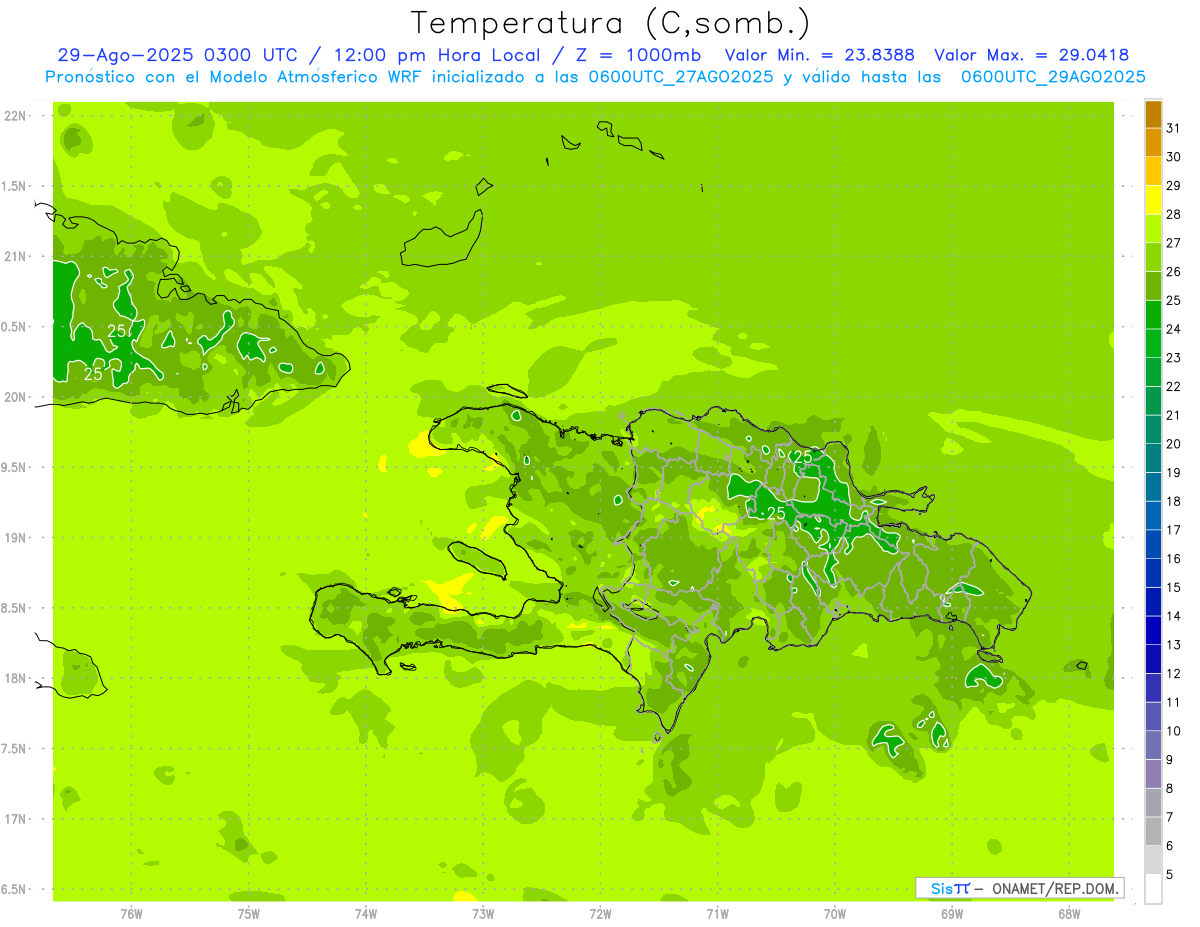Click the "68W" longitude axis label

(x=1069, y=914)
